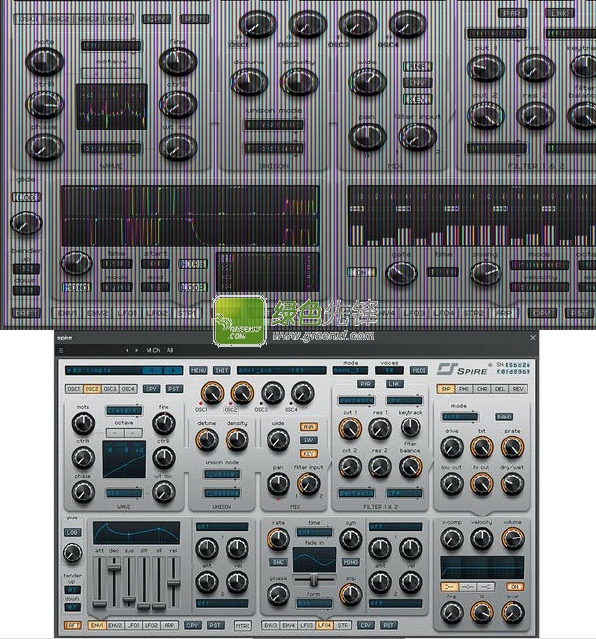The height and width of the screenshot is (639, 596).
Task: Open the filter 1 type dropdown above cut 1
Action: [356, 400]
